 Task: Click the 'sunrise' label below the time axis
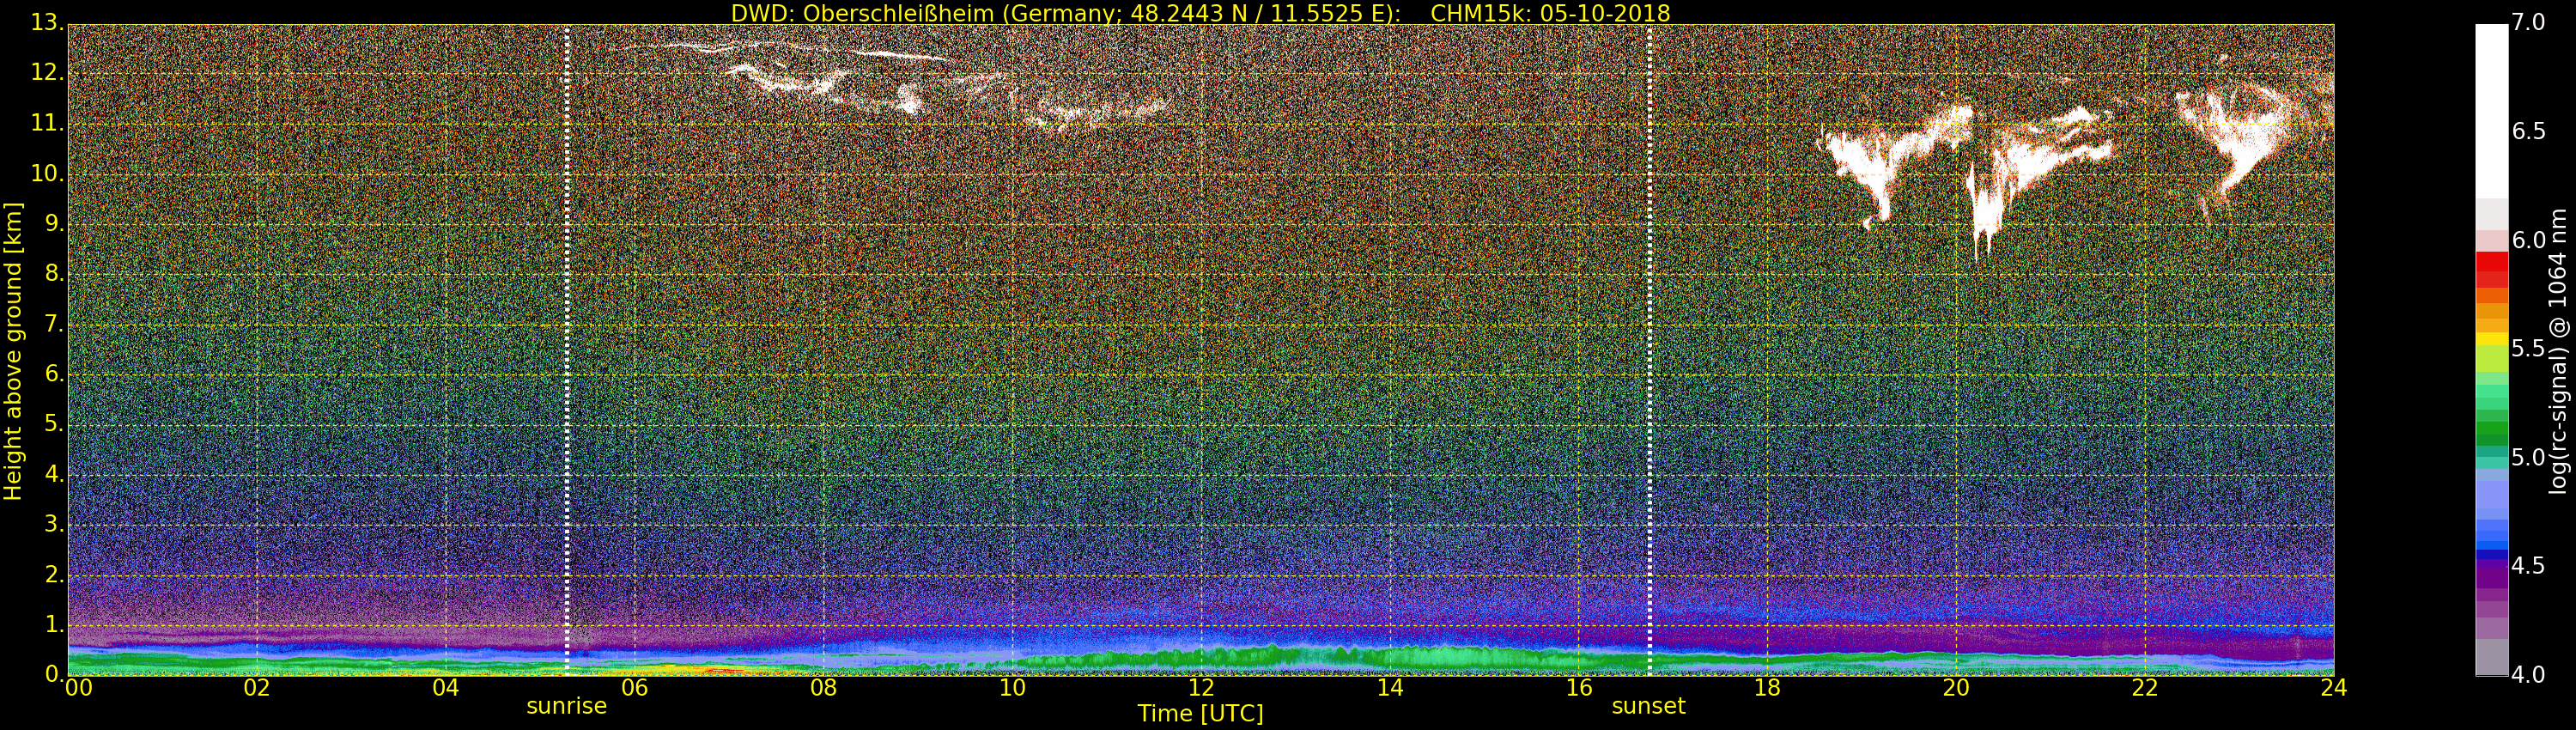[566, 706]
